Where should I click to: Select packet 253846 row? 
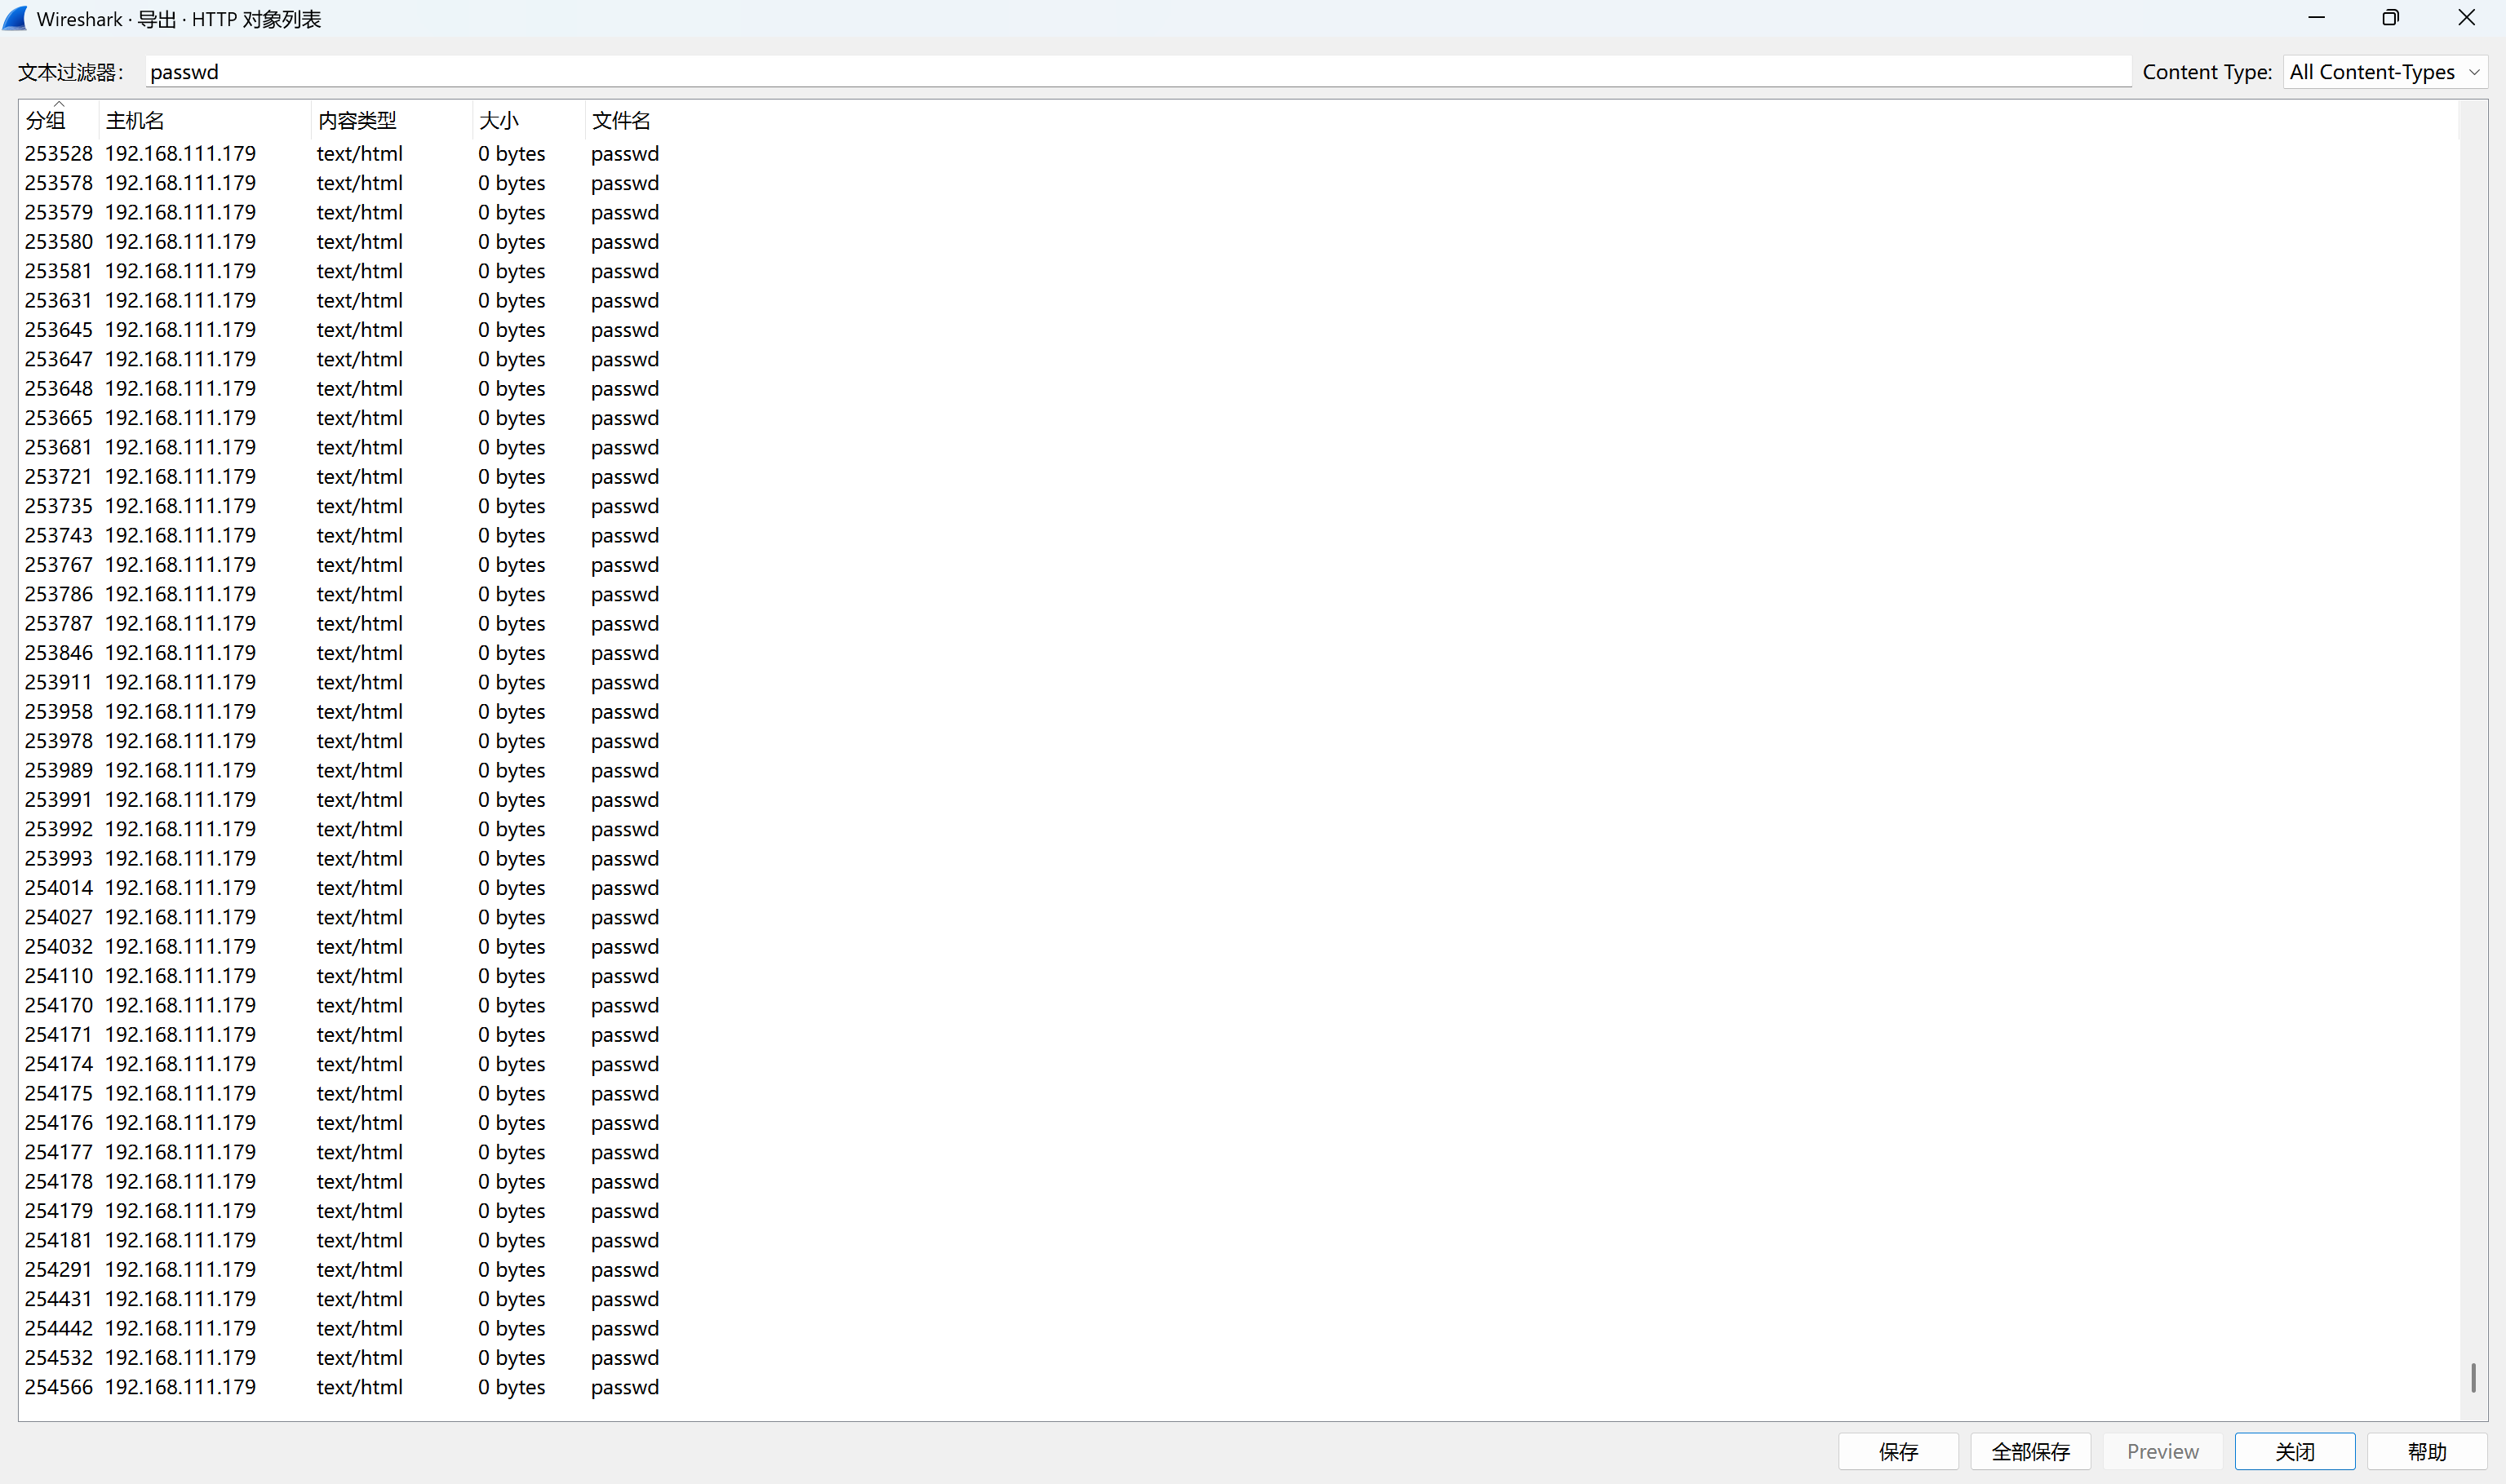coord(340,653)
